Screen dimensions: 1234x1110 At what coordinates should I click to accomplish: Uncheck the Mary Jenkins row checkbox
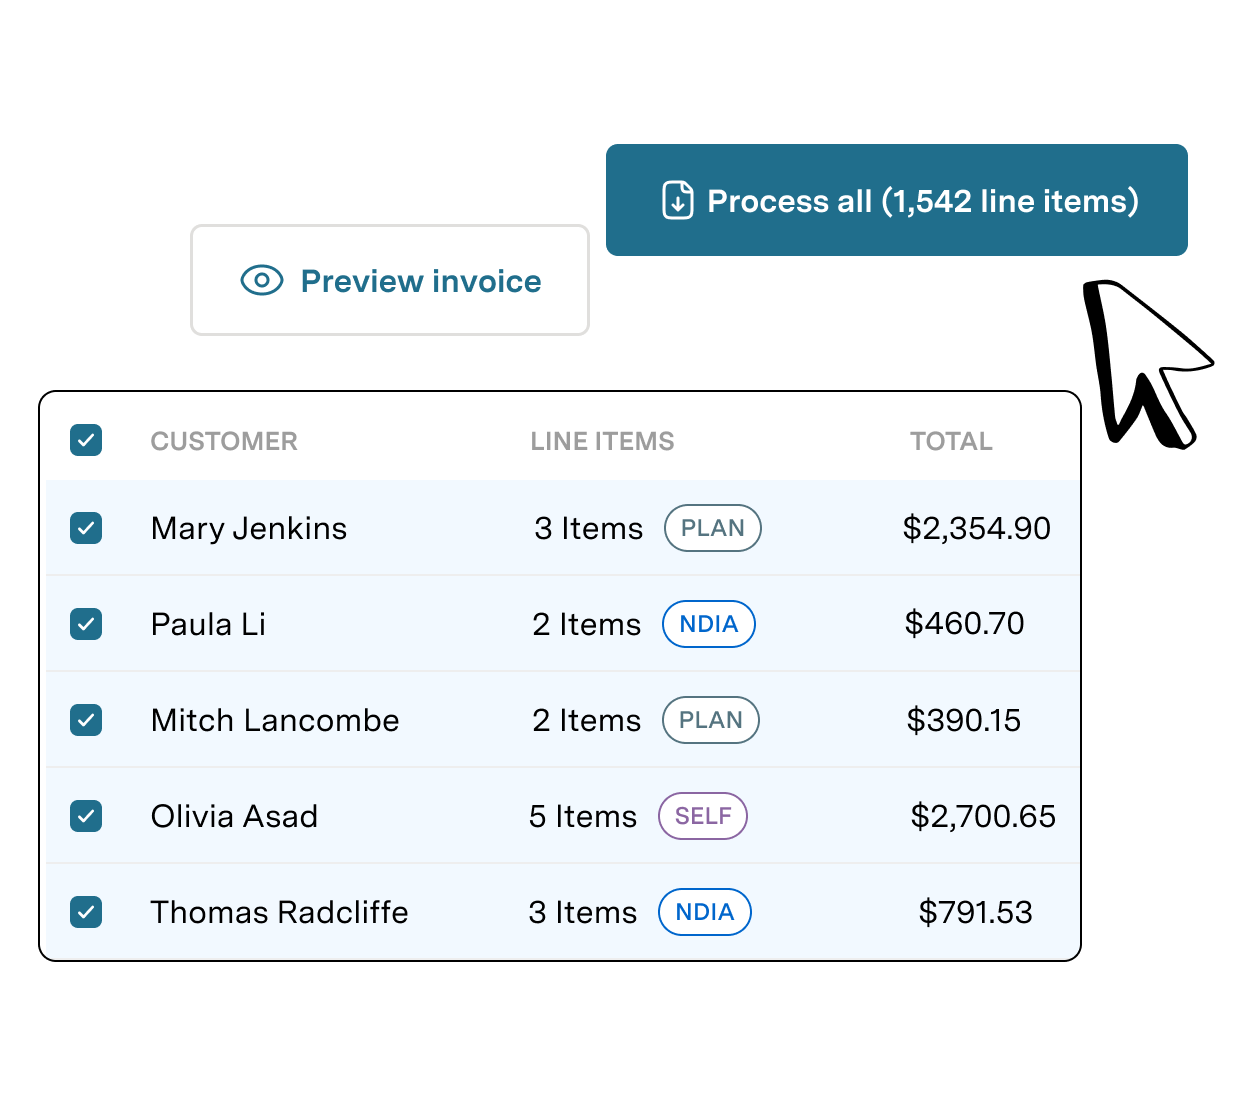click(x=86, y=528)
